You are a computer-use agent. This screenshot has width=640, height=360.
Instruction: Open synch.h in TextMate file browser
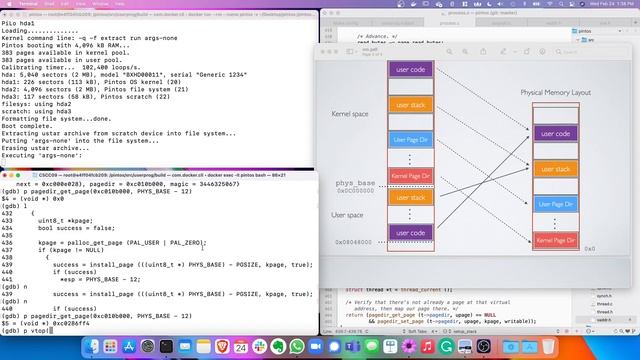coord(604,296)
